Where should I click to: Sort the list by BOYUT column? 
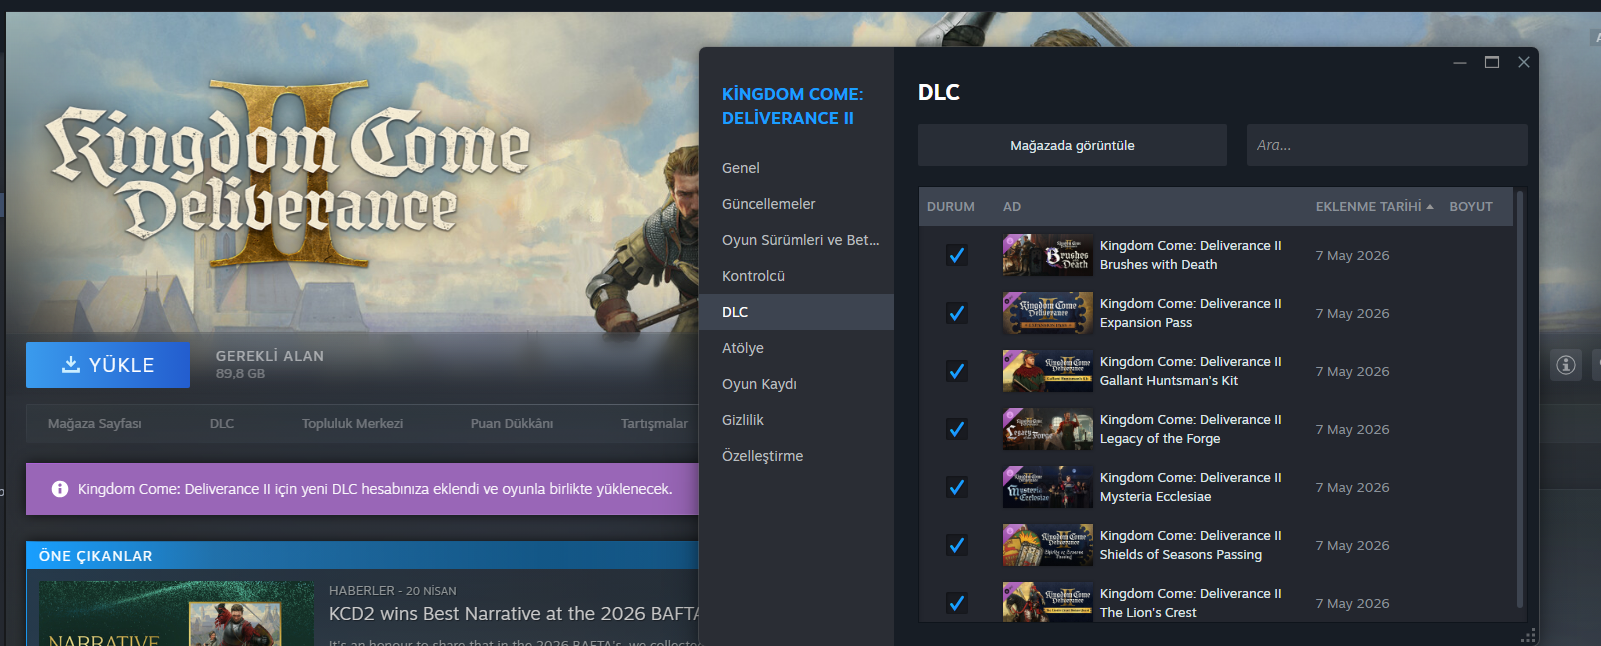point(1471,206)
